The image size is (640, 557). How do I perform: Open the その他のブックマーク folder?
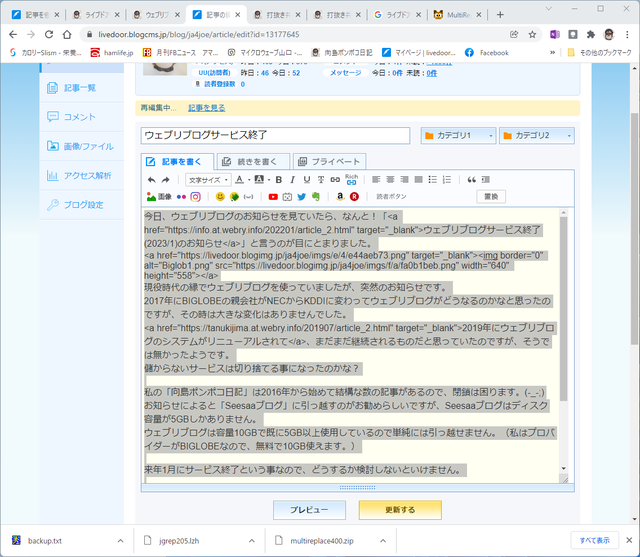tap(600, 52)
